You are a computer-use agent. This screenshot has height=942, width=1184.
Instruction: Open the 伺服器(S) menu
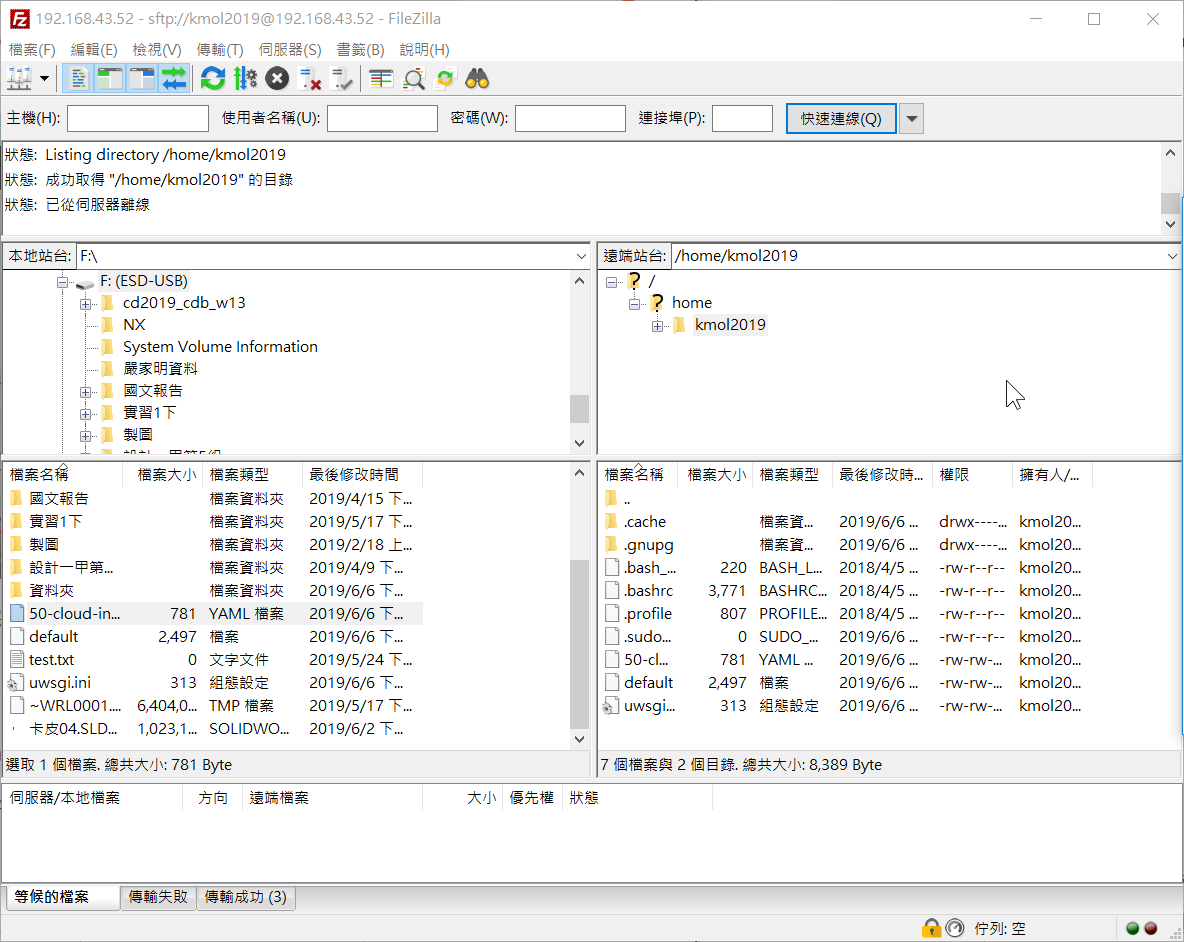[x=290, y=50]
